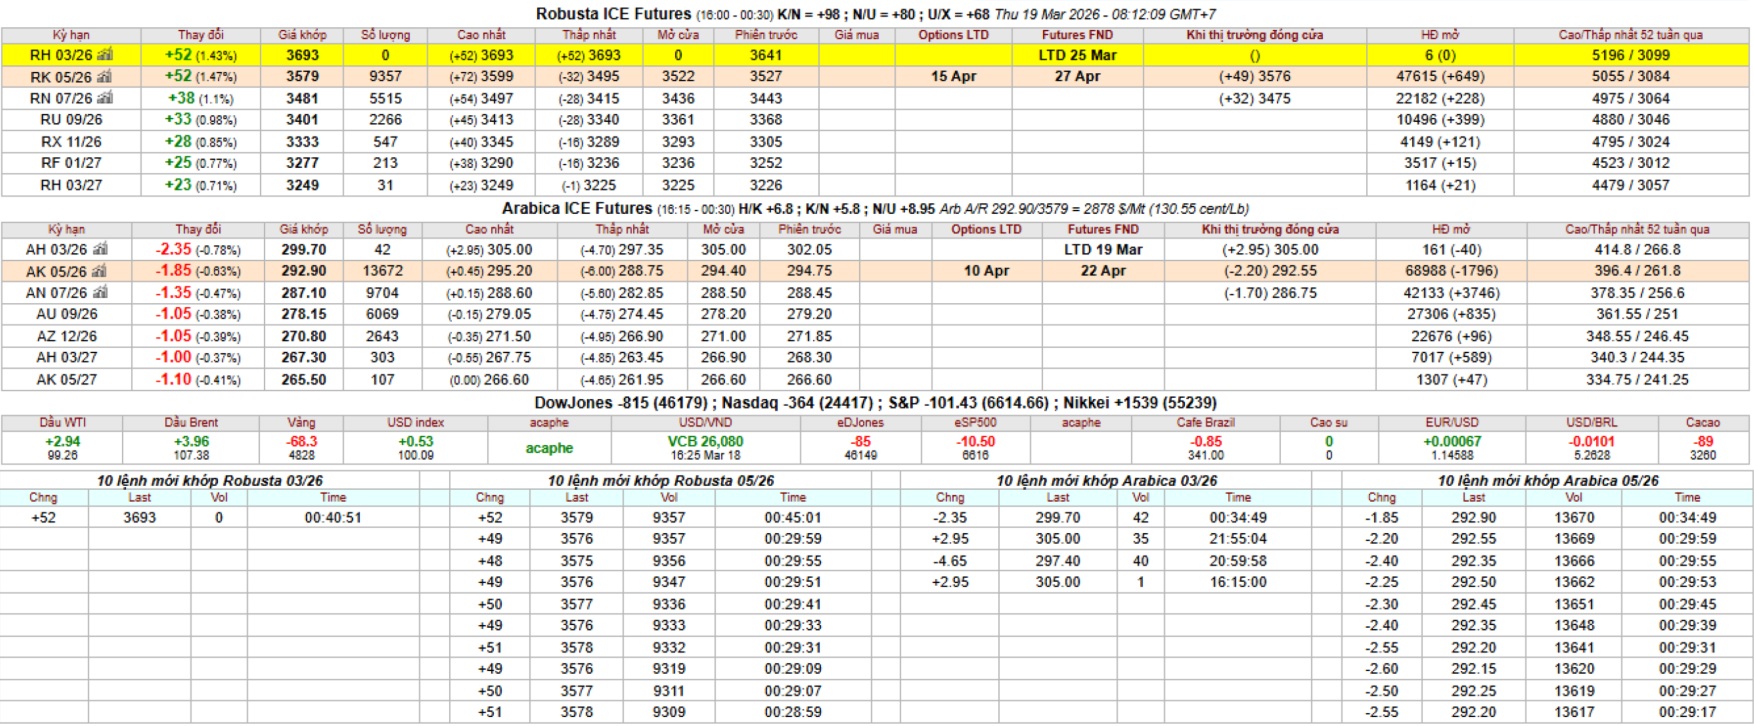Click the Robusta ICE Futures title
Screen dimensions: 1754x726
(x=613, y=14)
